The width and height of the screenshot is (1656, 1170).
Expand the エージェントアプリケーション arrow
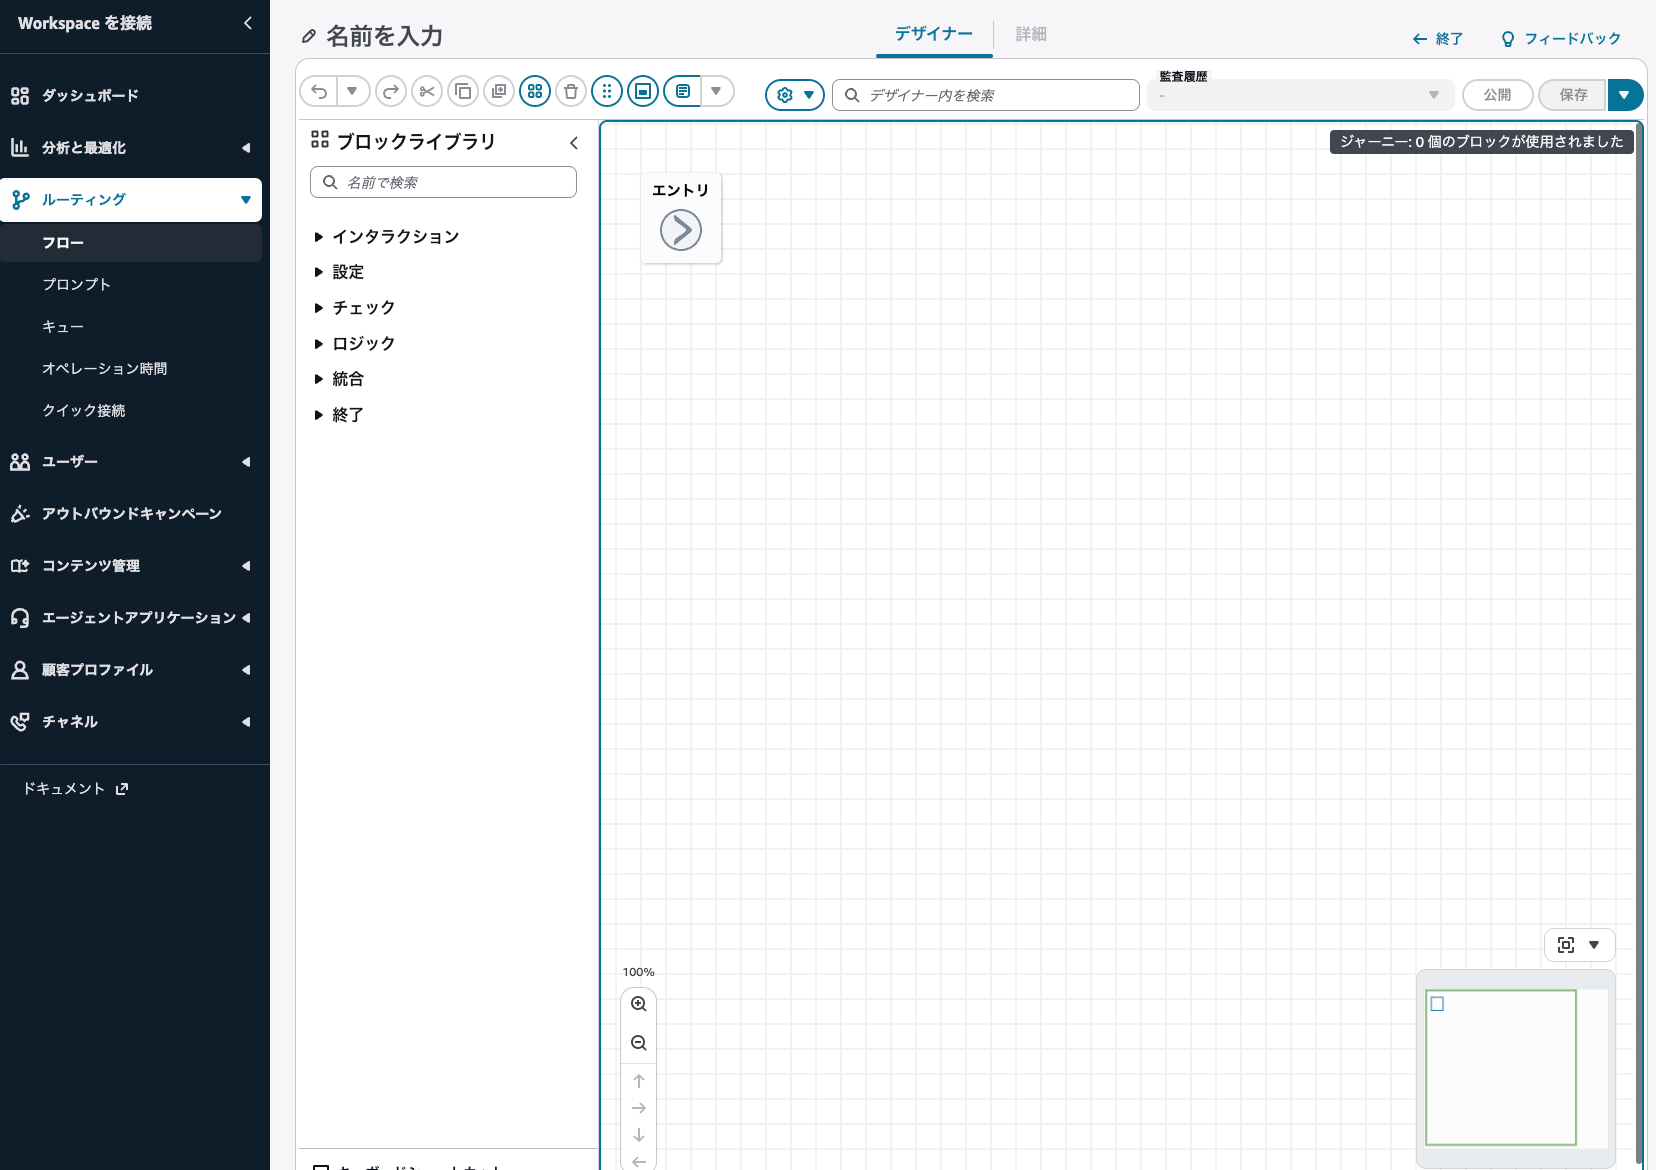click(x=246, y=618)
